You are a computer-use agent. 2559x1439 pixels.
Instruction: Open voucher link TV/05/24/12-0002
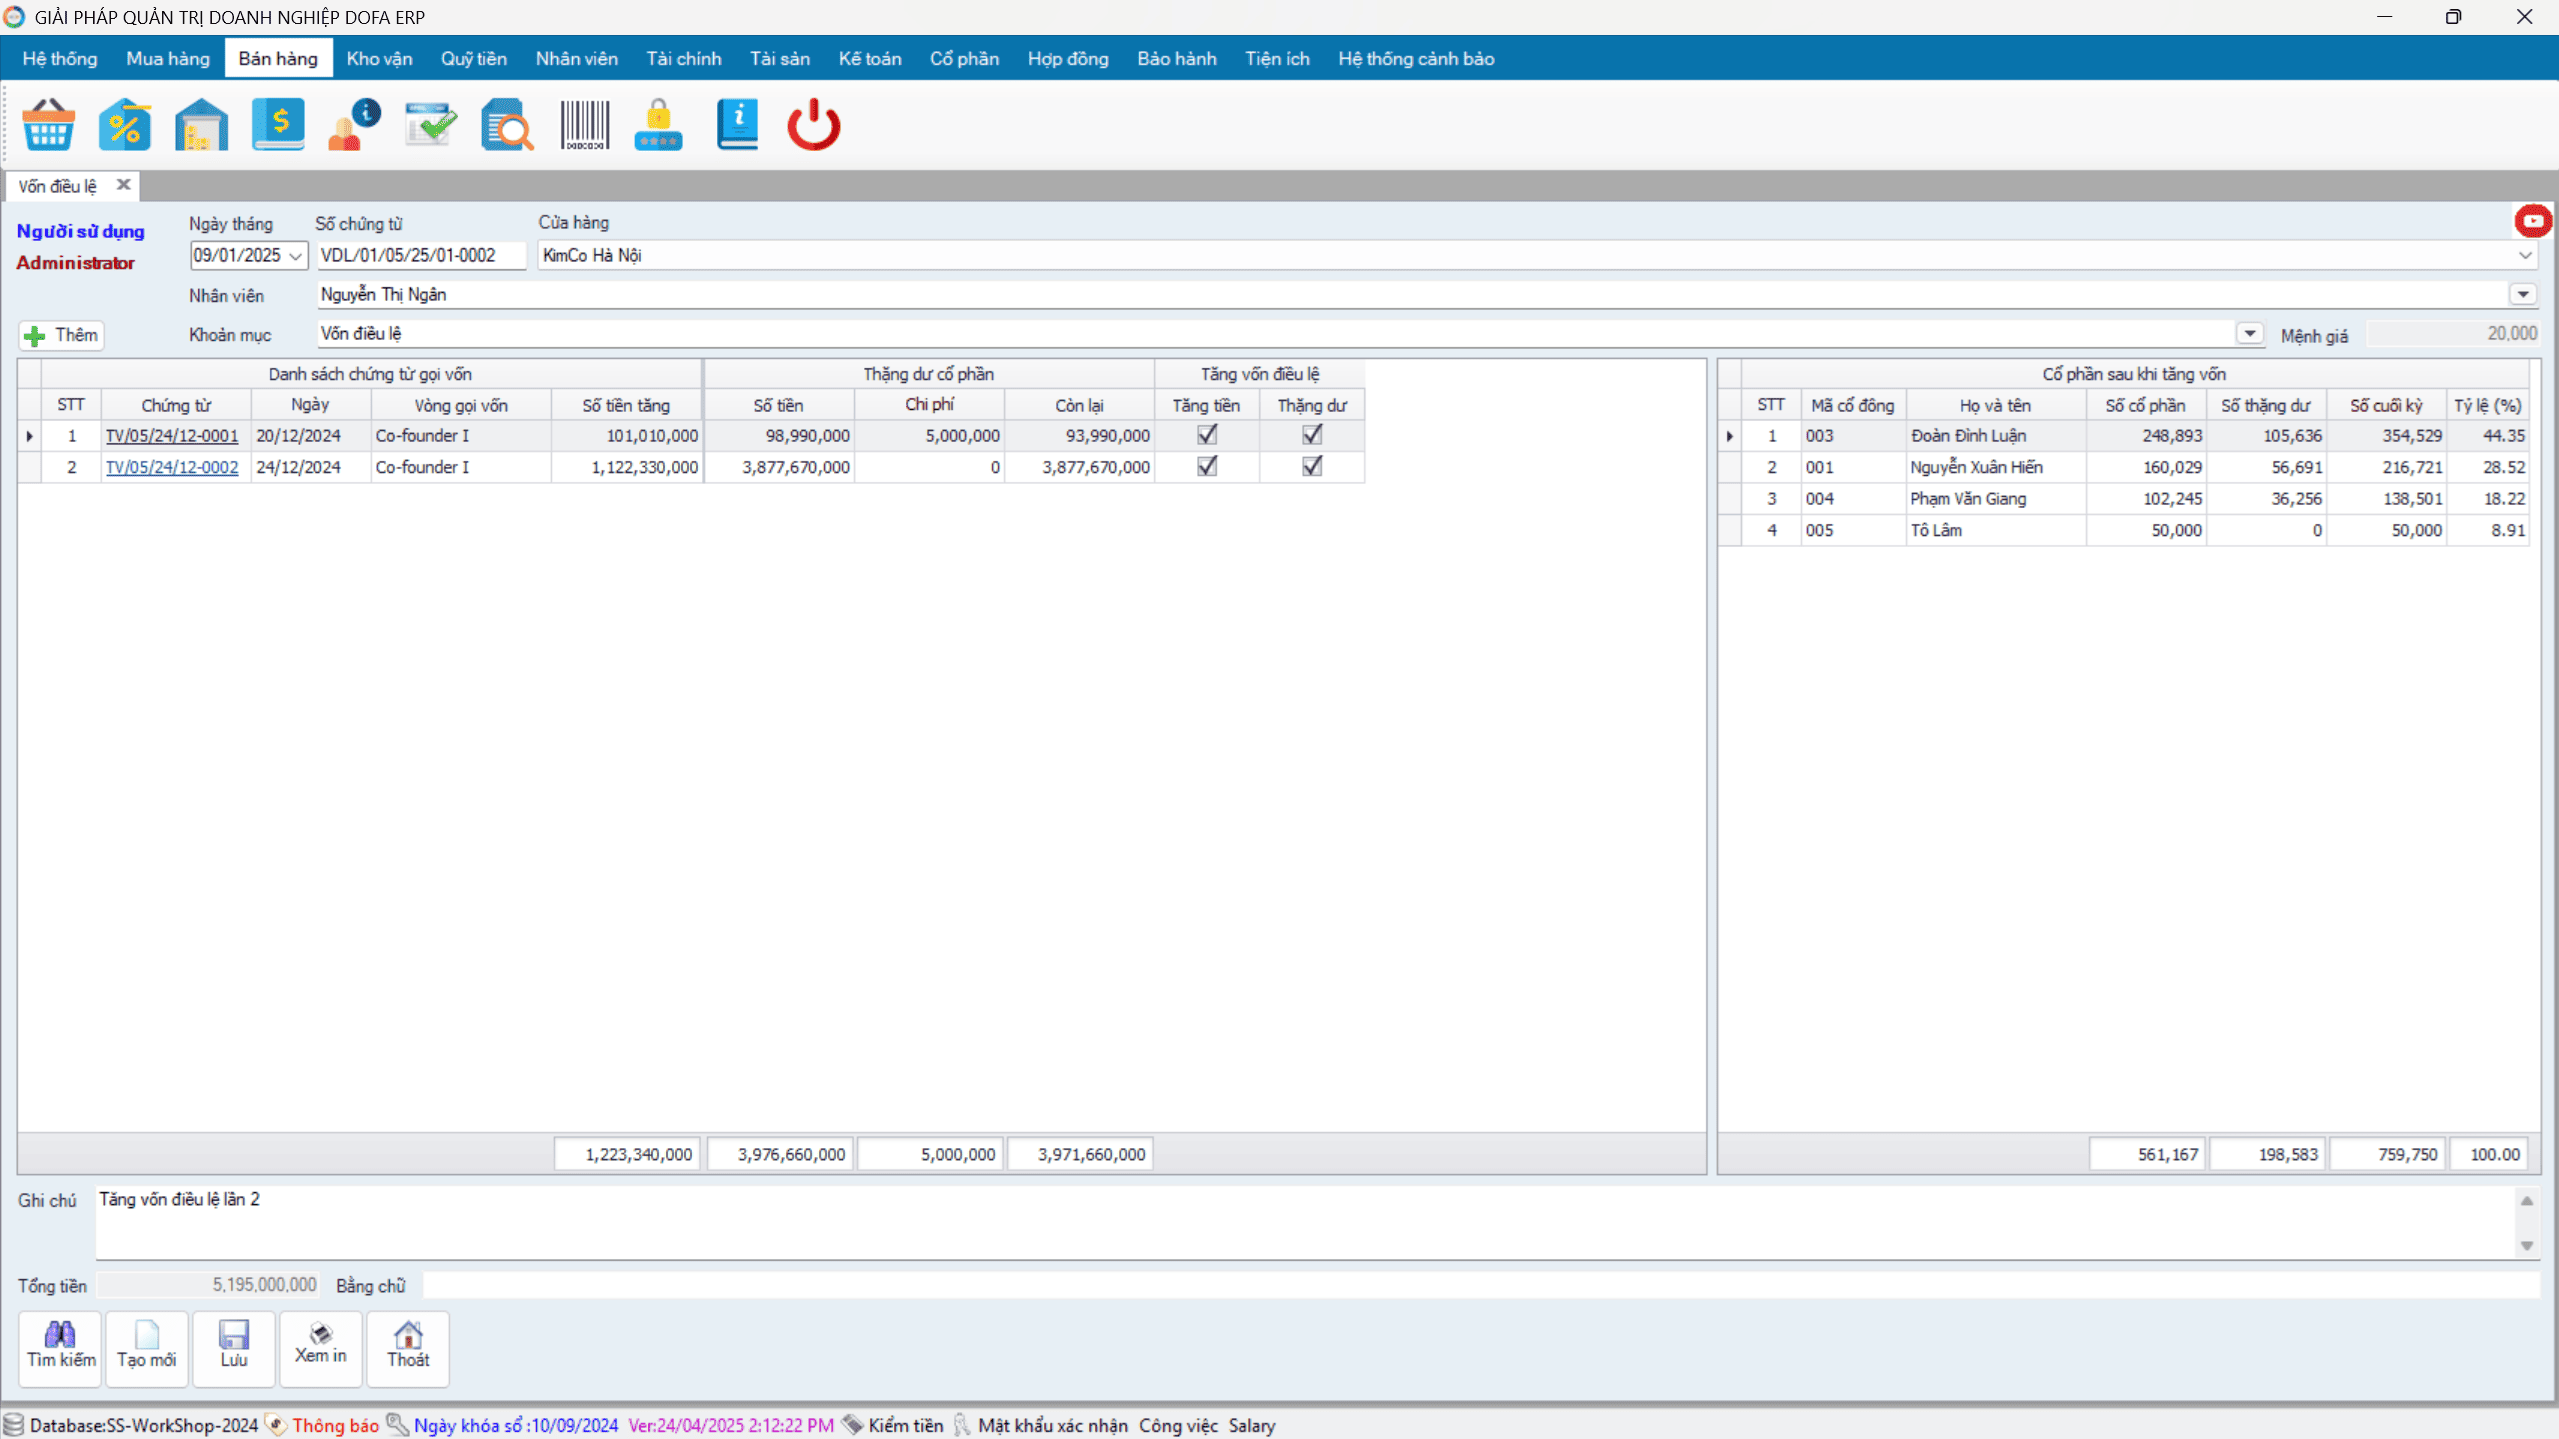pyautogui.click(x=172, y=468)
